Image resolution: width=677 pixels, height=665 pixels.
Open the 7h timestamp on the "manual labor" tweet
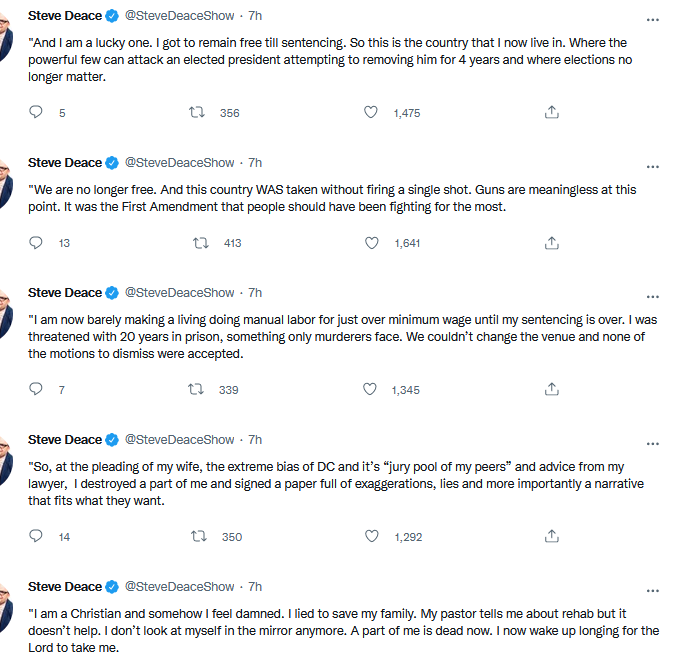tap(255, 292)
